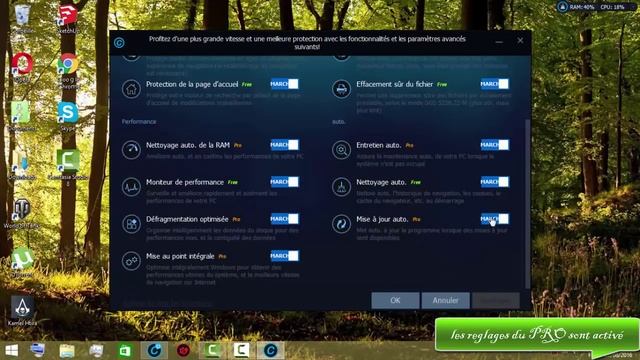The image size is (640, 360).
Task: Click the Défragmentation optimisée icon
Action: [x=131, y=224]
